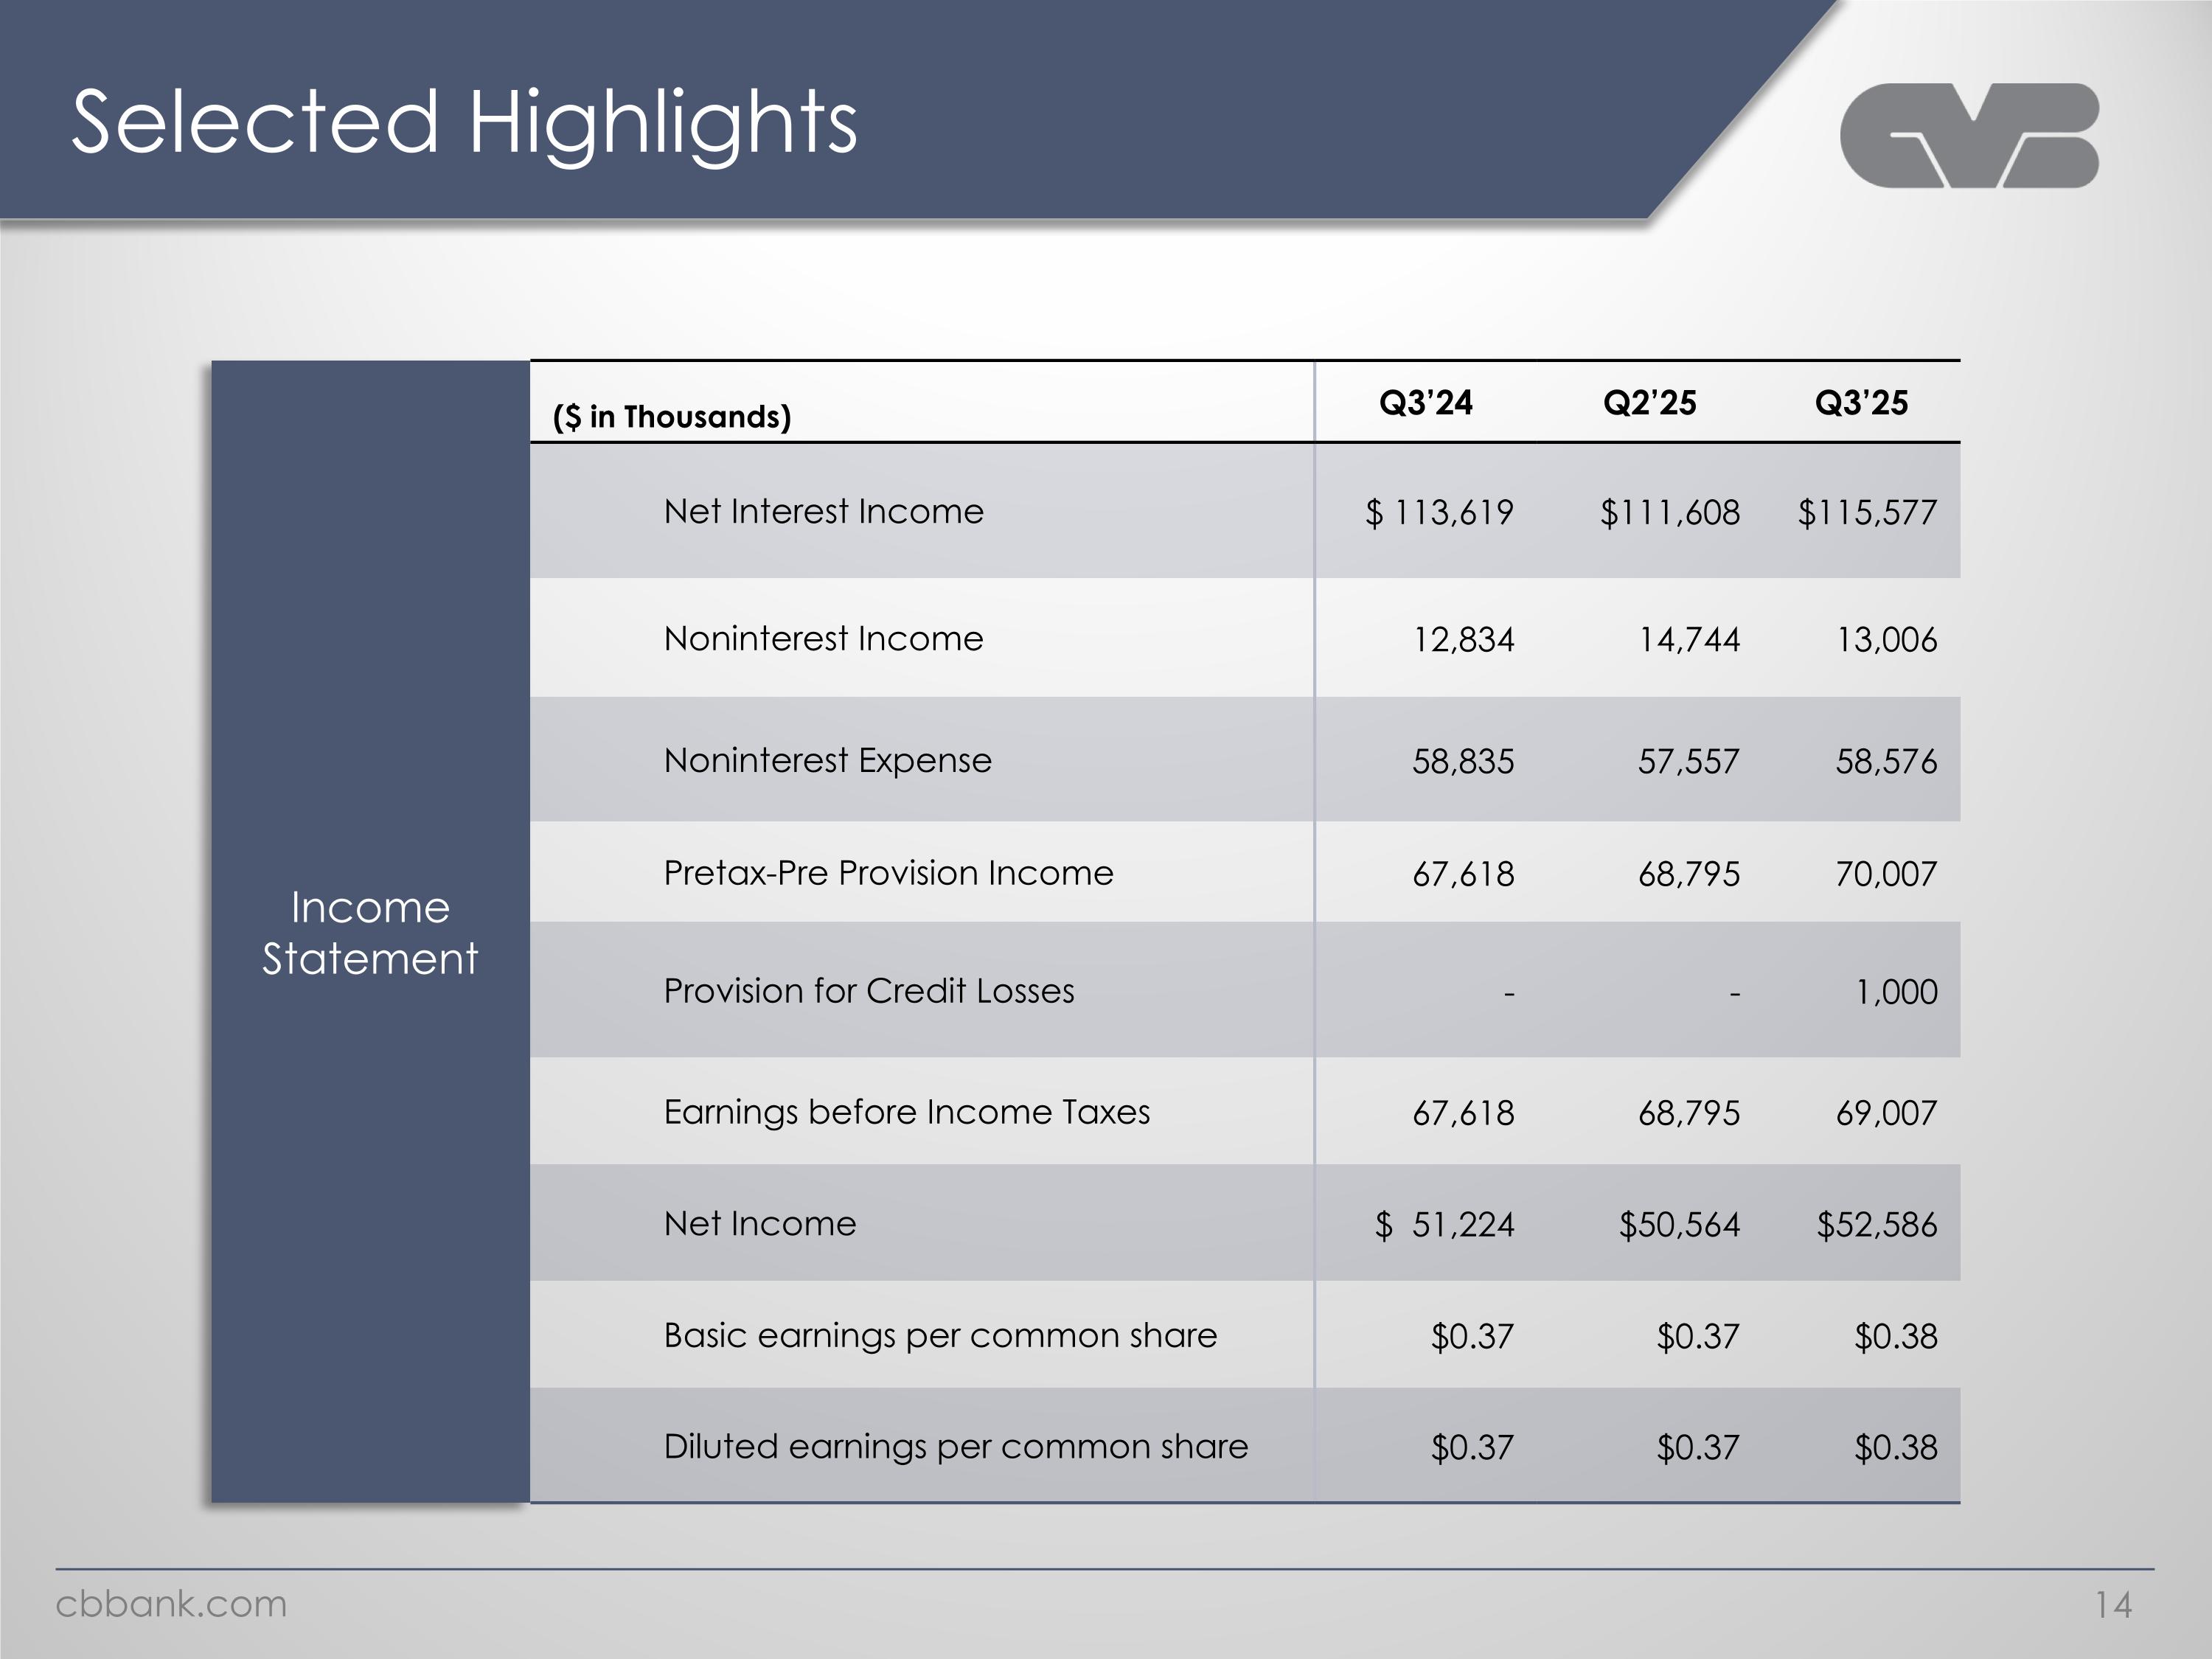The width and height of the screenshot is (2212, 1659).
Task: Click the $115,577 Q3'25 value
Action: click(x=1867, y=513)
